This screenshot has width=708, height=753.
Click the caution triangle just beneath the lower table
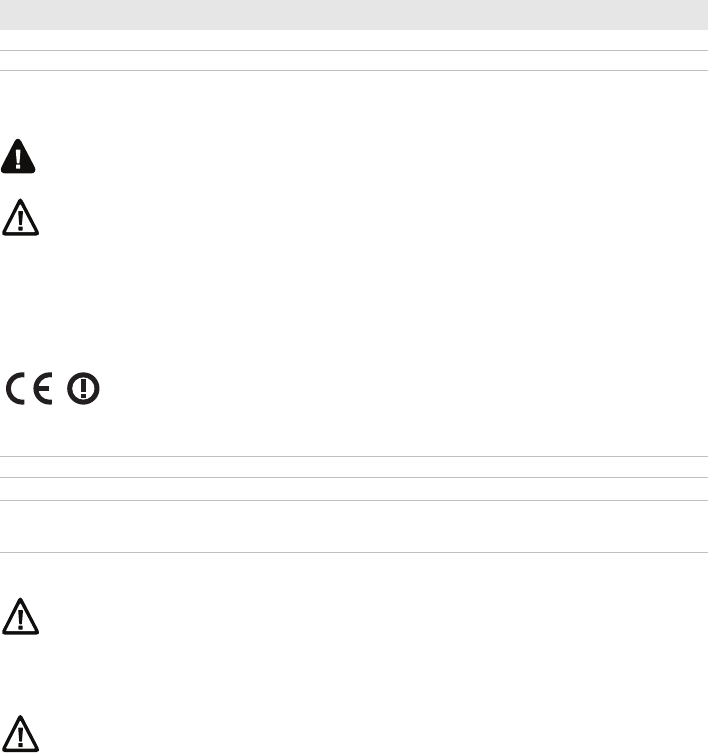(x=20, y=616)
